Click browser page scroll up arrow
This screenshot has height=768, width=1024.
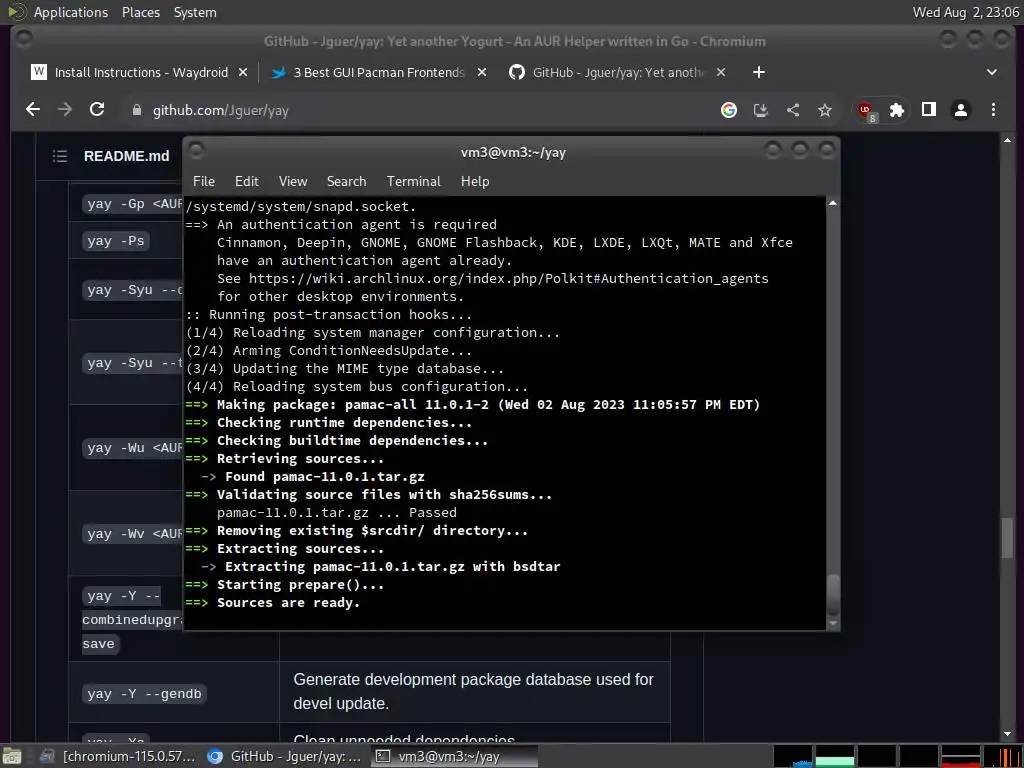tap(1007, 140)
